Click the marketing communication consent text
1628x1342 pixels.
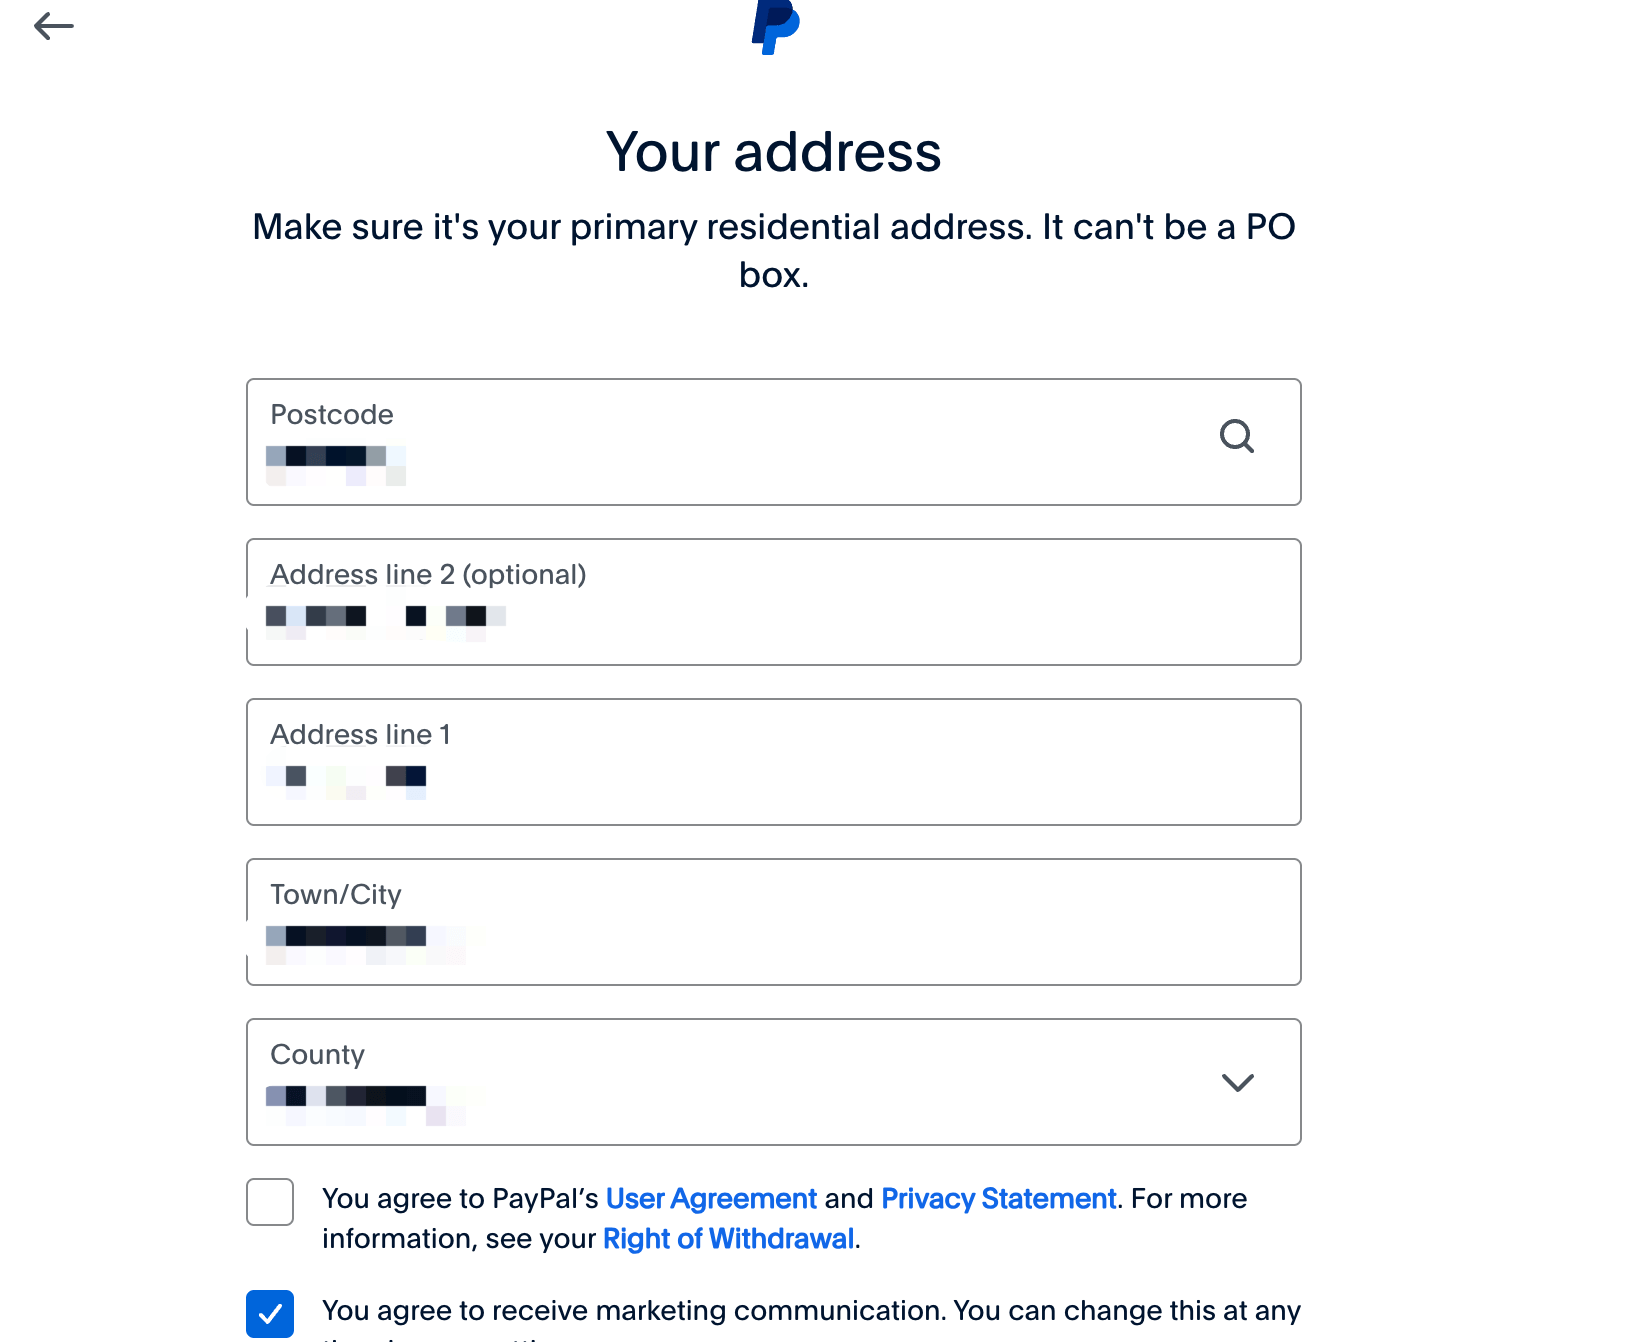click(x=810, y=1311)
